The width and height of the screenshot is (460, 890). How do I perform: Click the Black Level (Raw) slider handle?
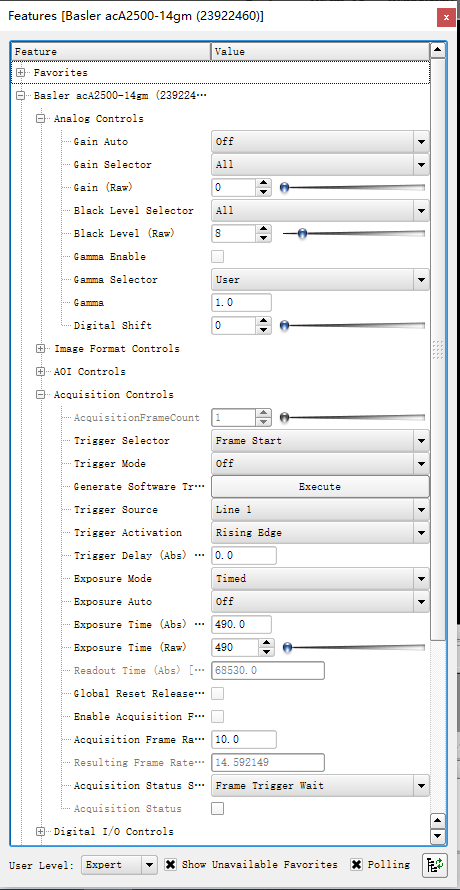point(302,233)
